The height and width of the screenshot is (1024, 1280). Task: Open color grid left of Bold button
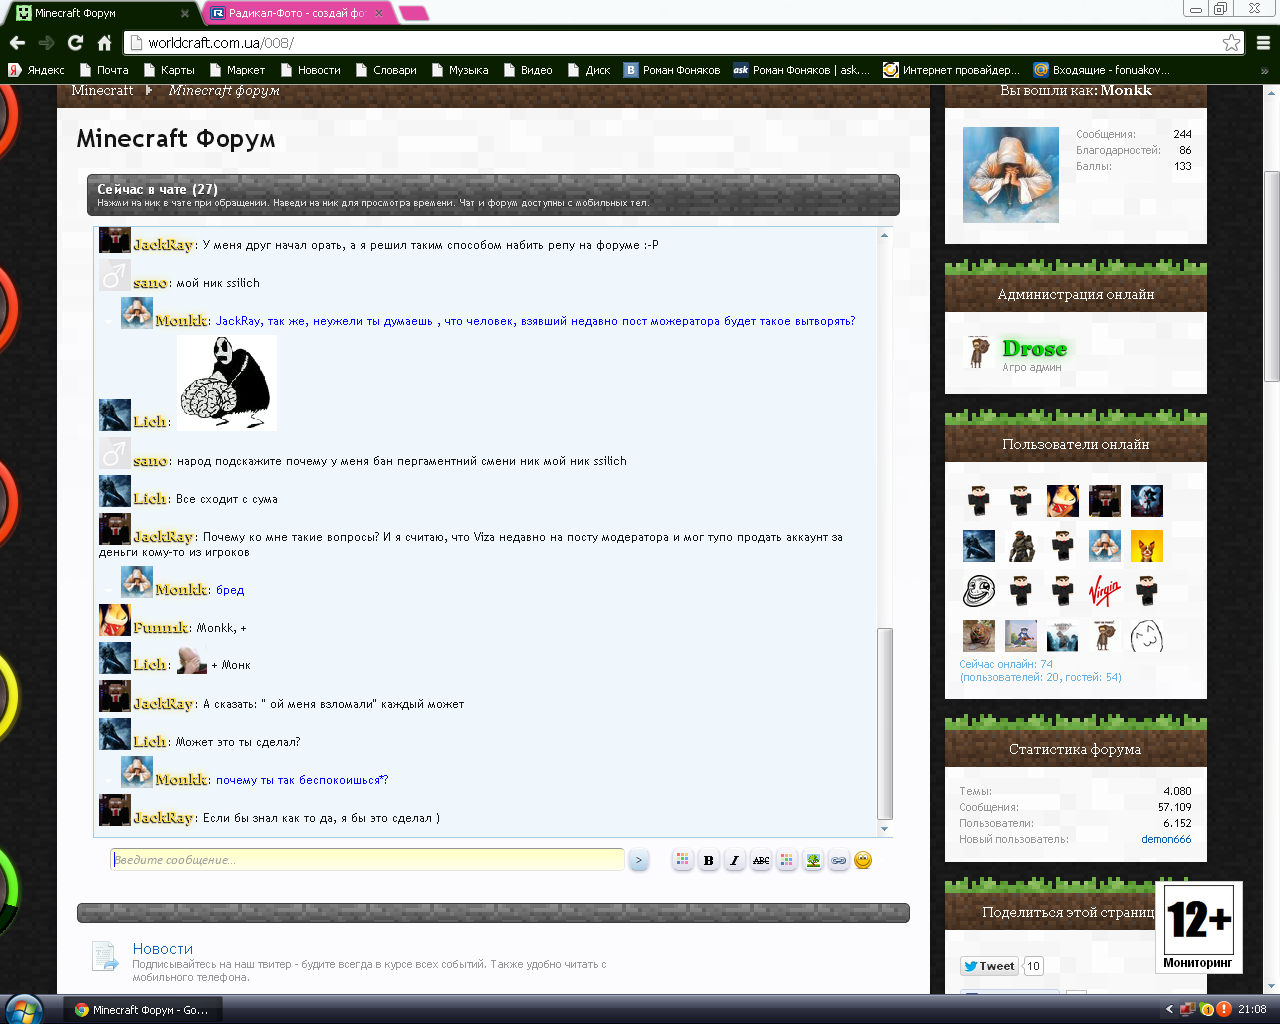pyautogui.click(x=683, y=860)
